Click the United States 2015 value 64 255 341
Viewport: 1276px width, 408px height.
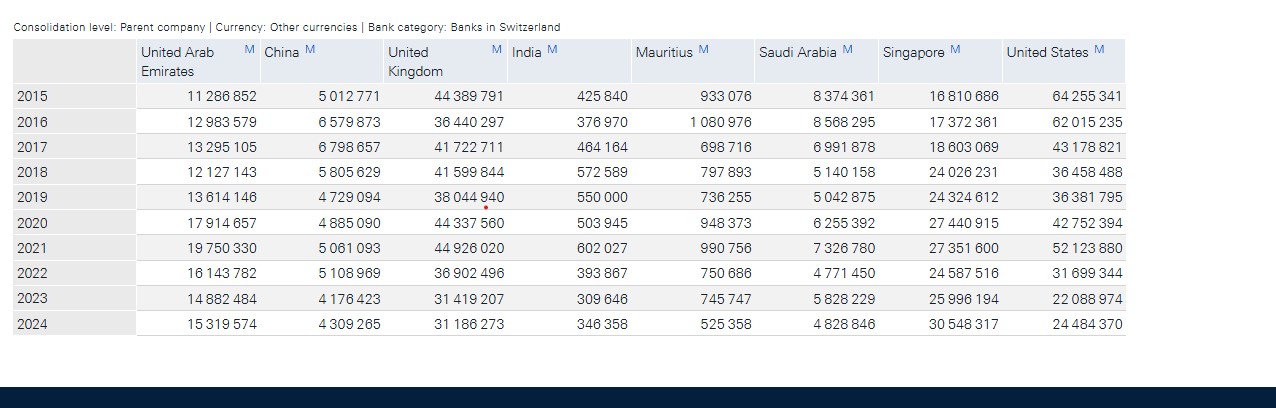coord(1087,97)
